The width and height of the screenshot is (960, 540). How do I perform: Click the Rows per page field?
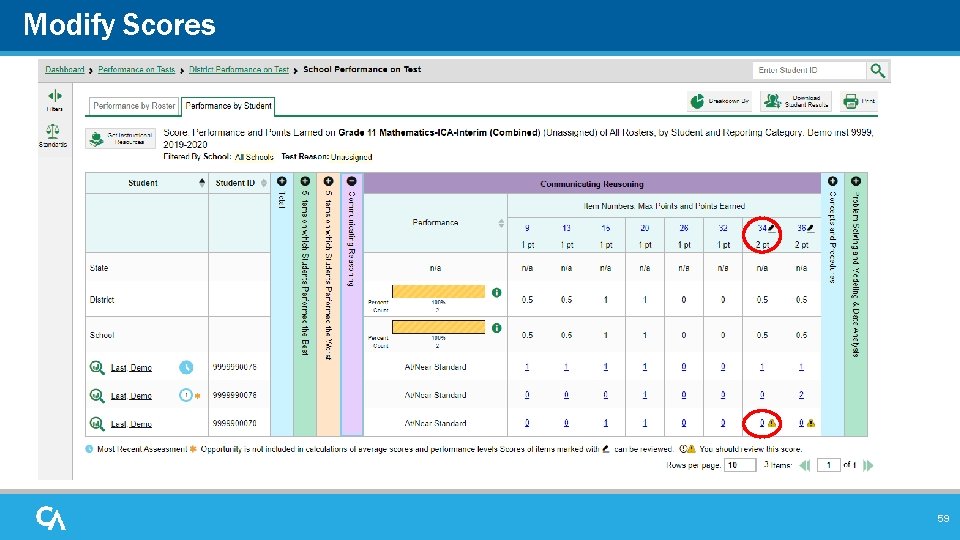point(739,465)
